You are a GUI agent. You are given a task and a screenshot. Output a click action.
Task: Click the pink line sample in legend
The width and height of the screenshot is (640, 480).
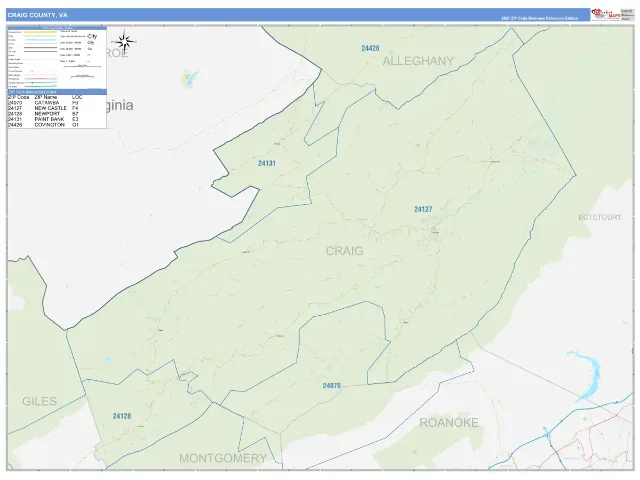tap(40, 79)
